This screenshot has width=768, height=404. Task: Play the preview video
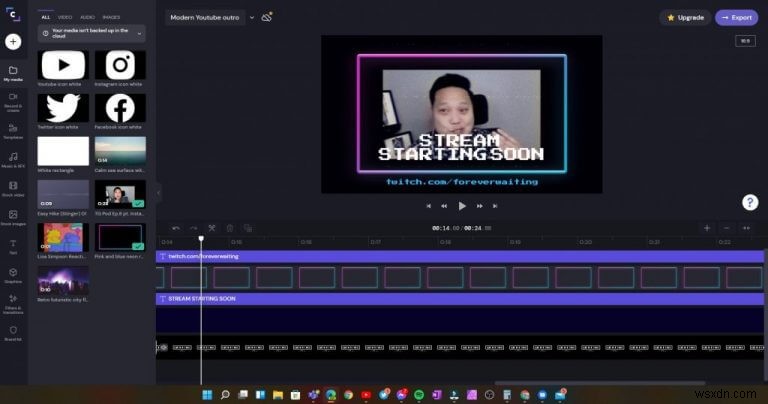462,206
